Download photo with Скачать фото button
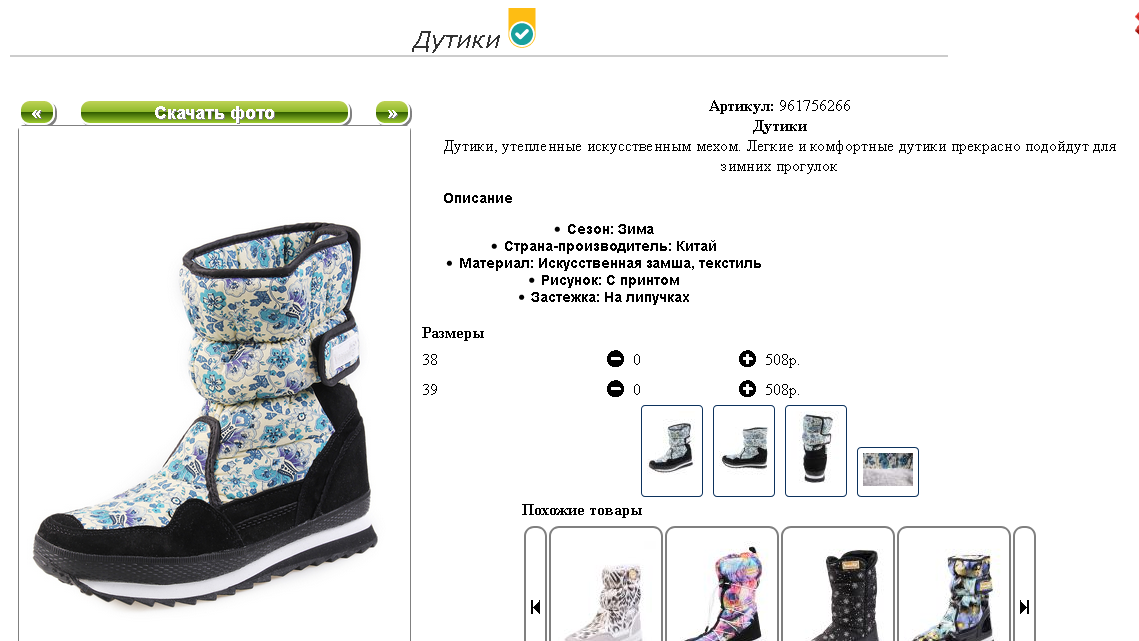 [215, 113]
